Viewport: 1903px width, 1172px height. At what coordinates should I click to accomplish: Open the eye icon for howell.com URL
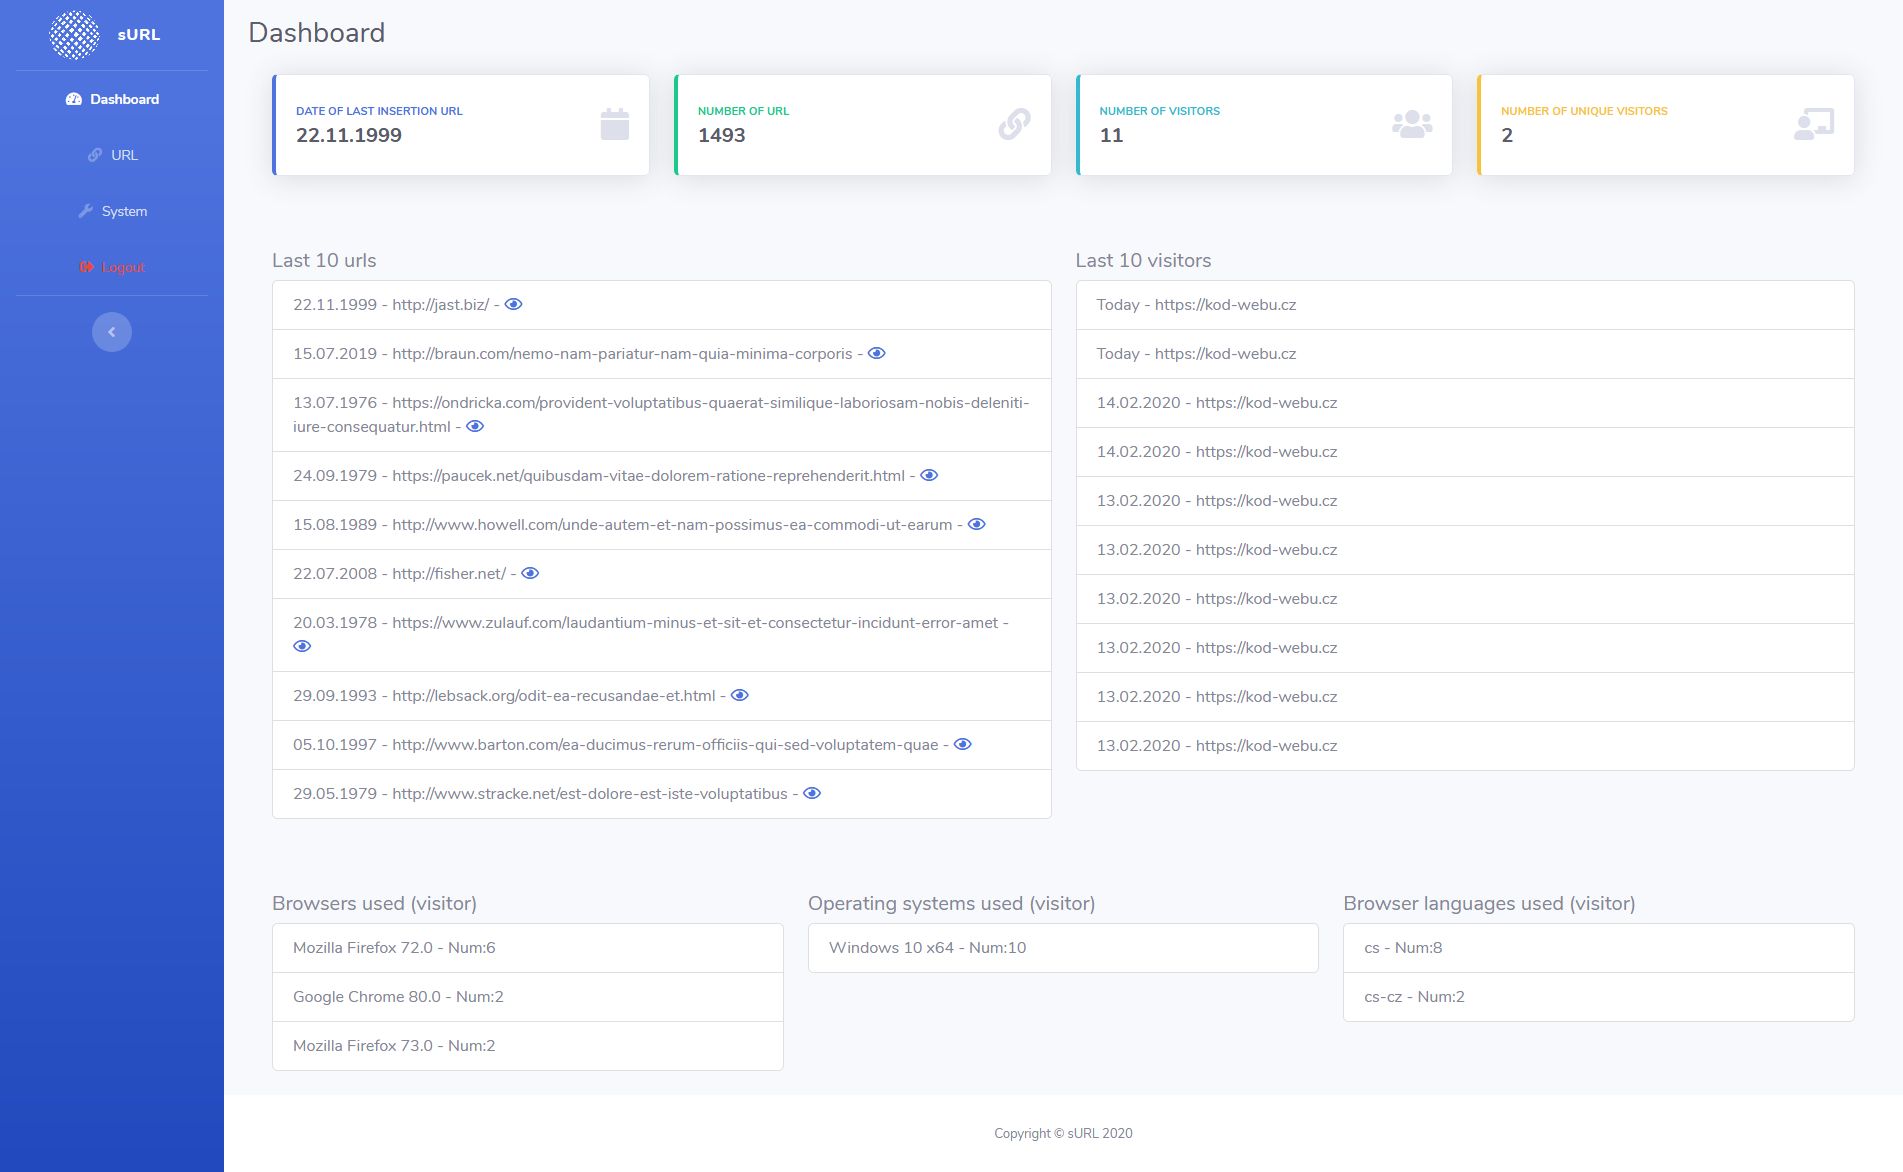[x=977, y=524]
